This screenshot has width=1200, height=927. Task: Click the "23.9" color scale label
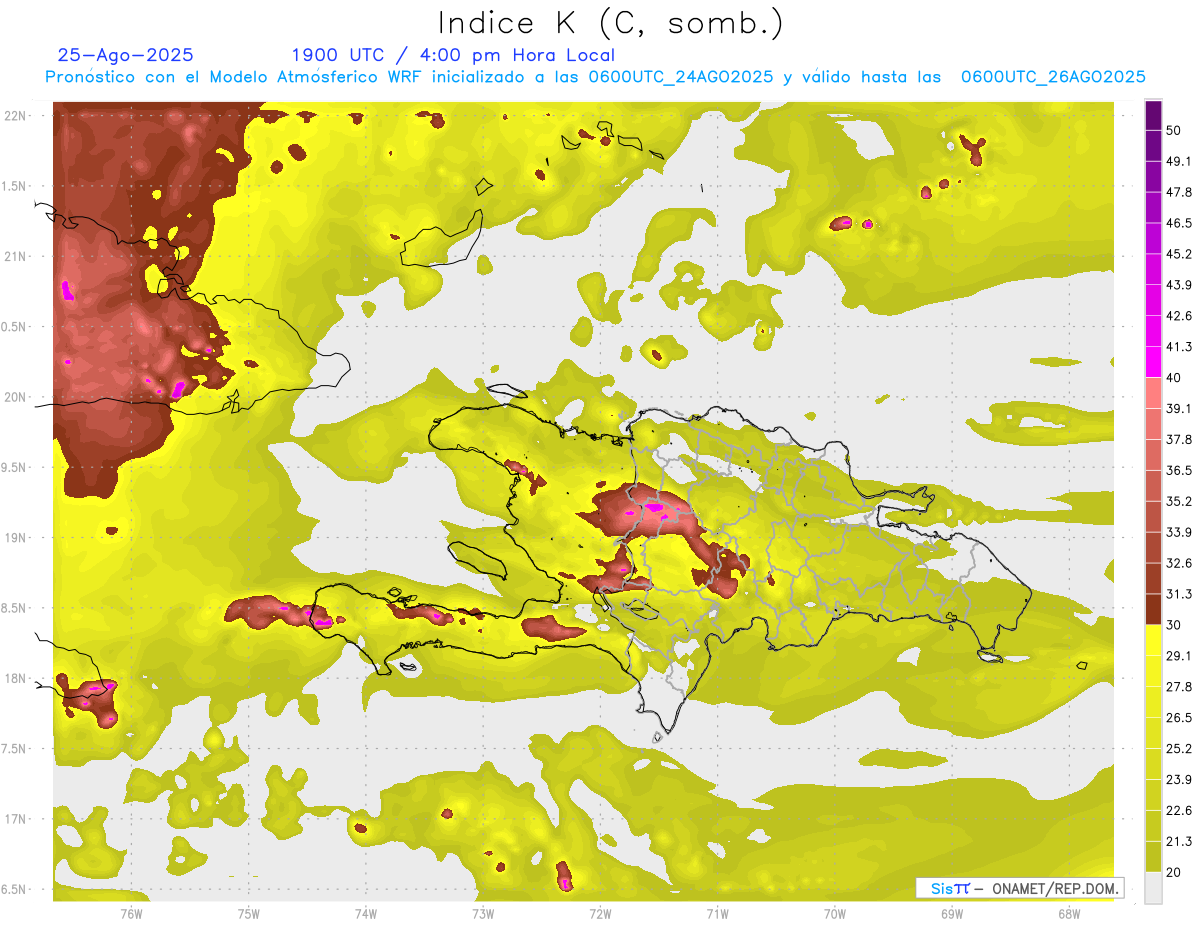[x=1179, y=780]
